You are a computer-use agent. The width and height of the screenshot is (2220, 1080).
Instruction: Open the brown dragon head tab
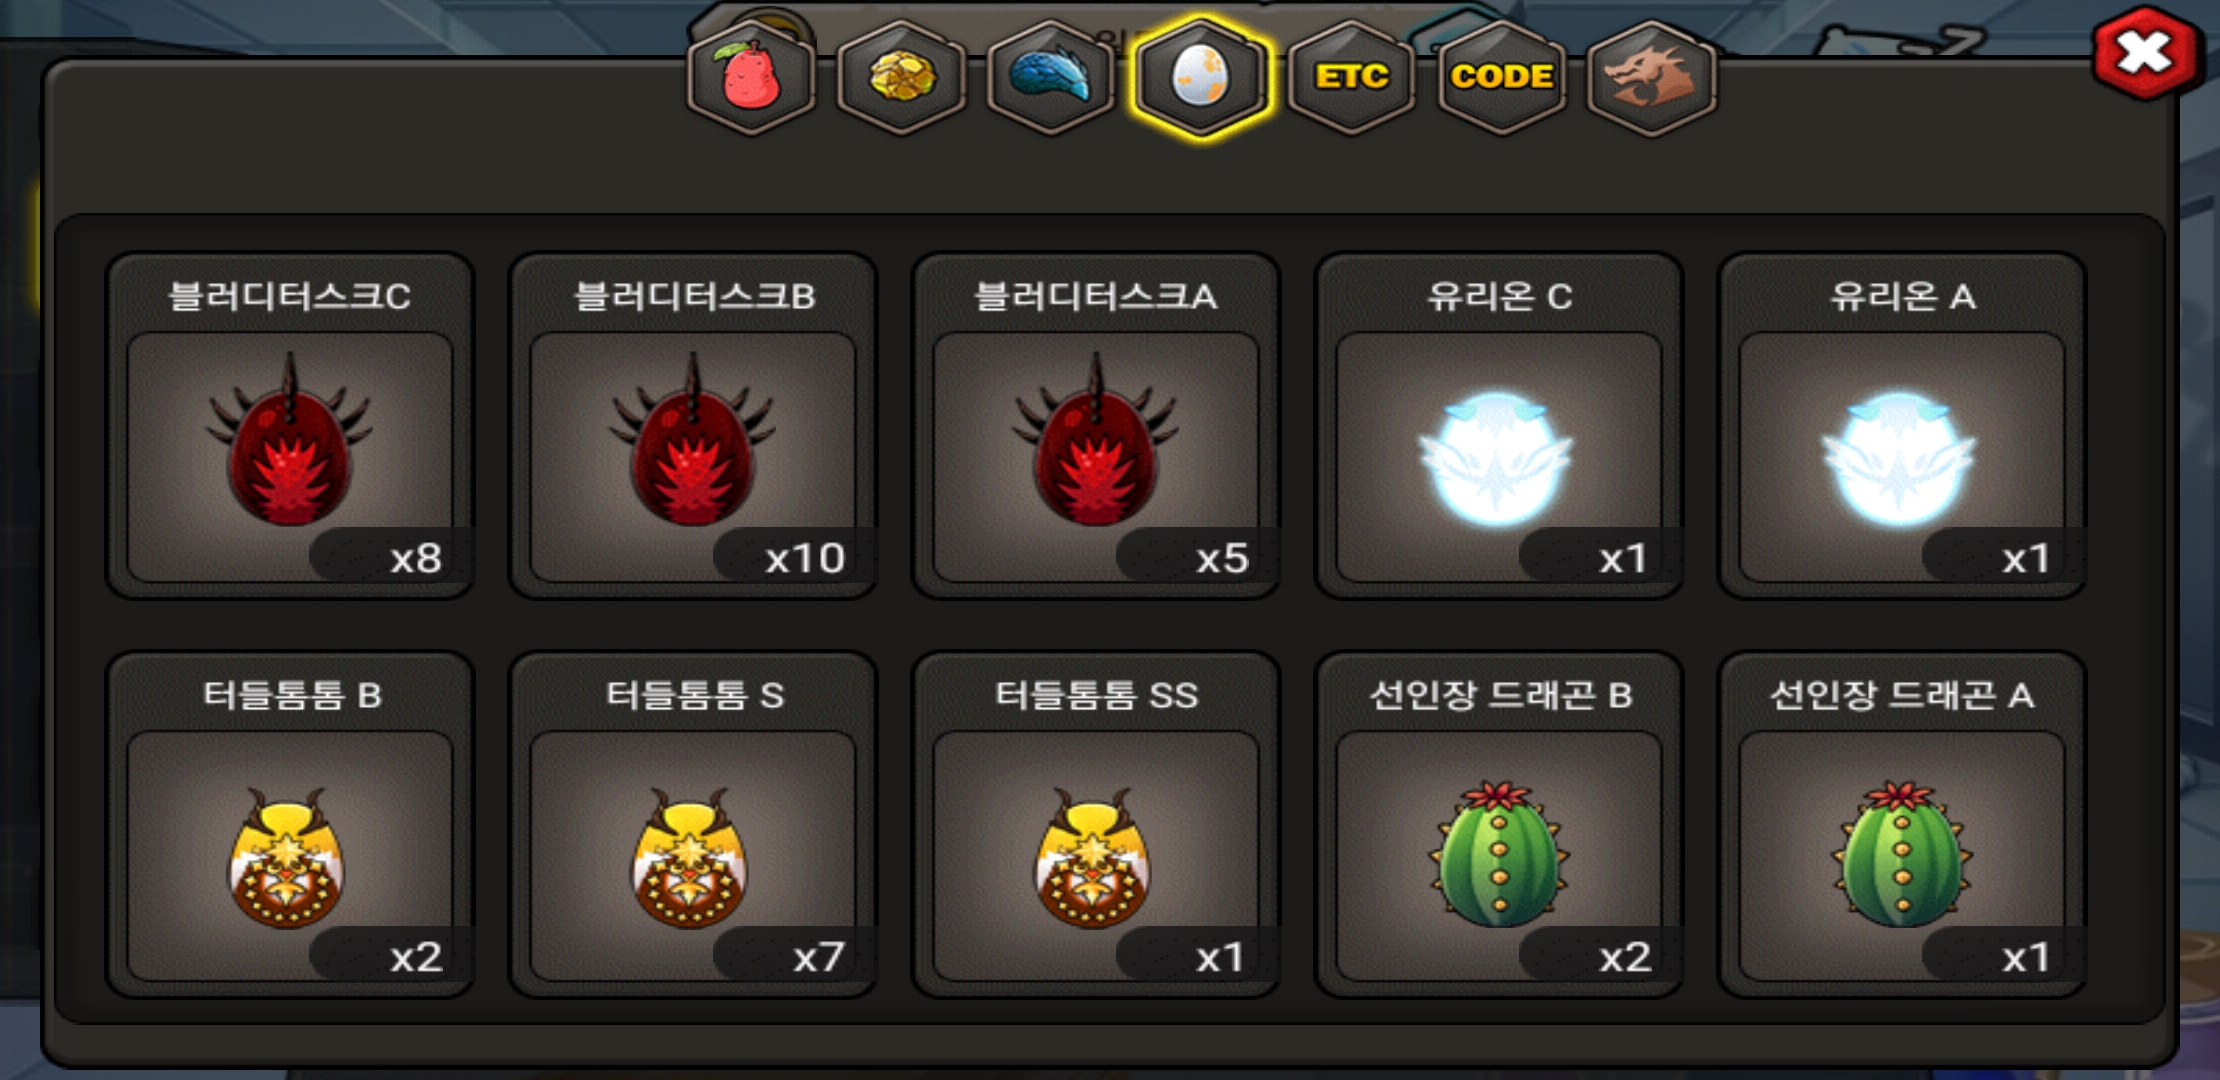click(1651, 78)
